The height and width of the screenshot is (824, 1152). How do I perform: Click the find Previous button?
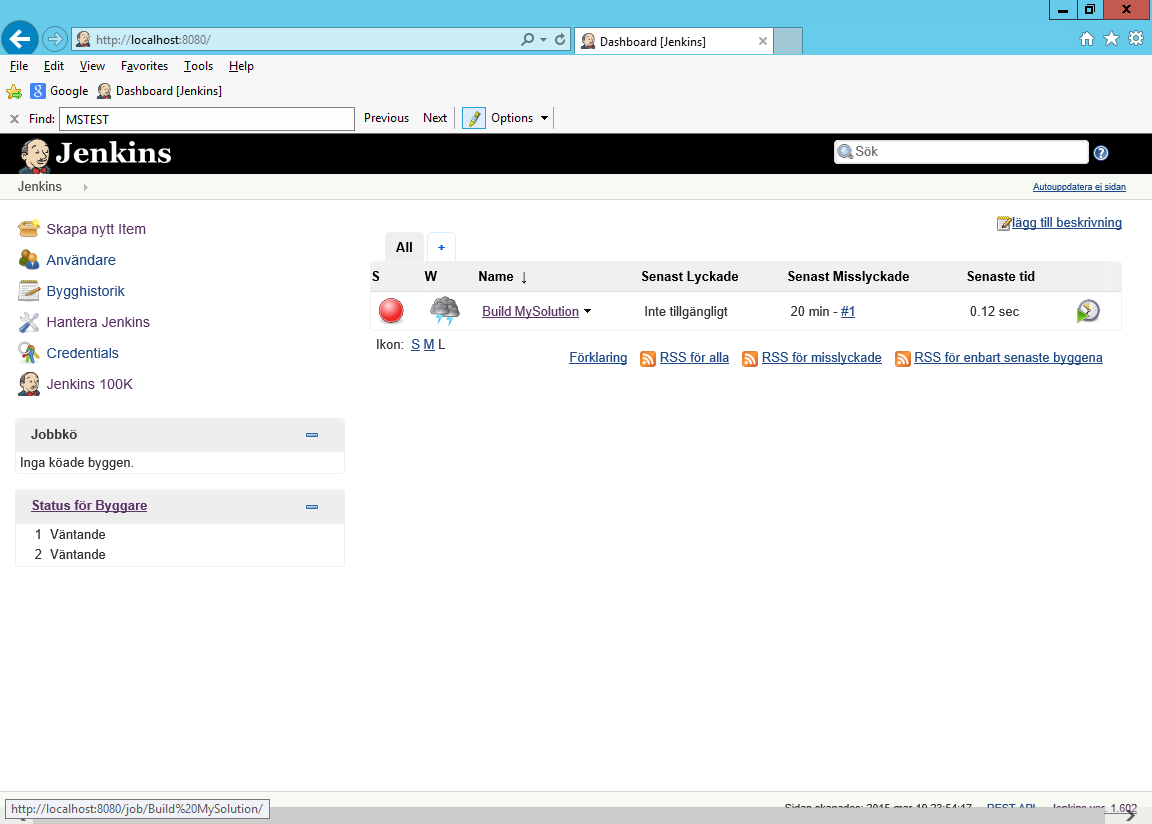point(386,118)
